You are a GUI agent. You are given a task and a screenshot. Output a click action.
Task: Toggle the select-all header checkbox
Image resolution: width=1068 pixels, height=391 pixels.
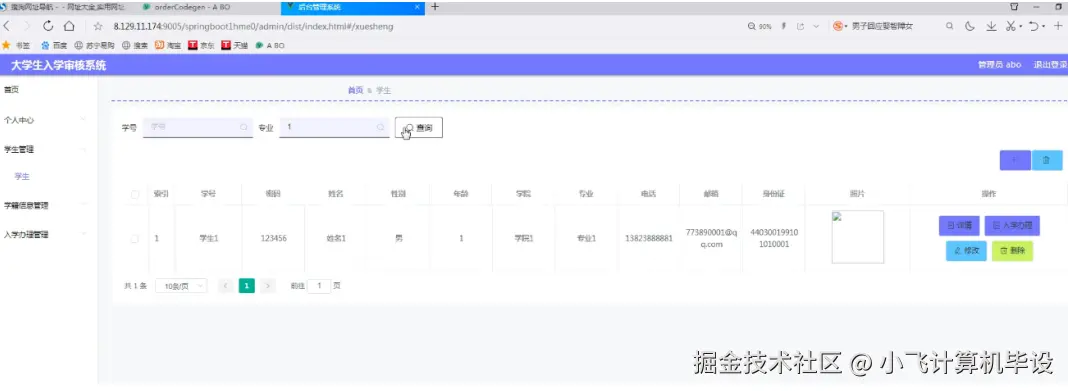point(135,194)
